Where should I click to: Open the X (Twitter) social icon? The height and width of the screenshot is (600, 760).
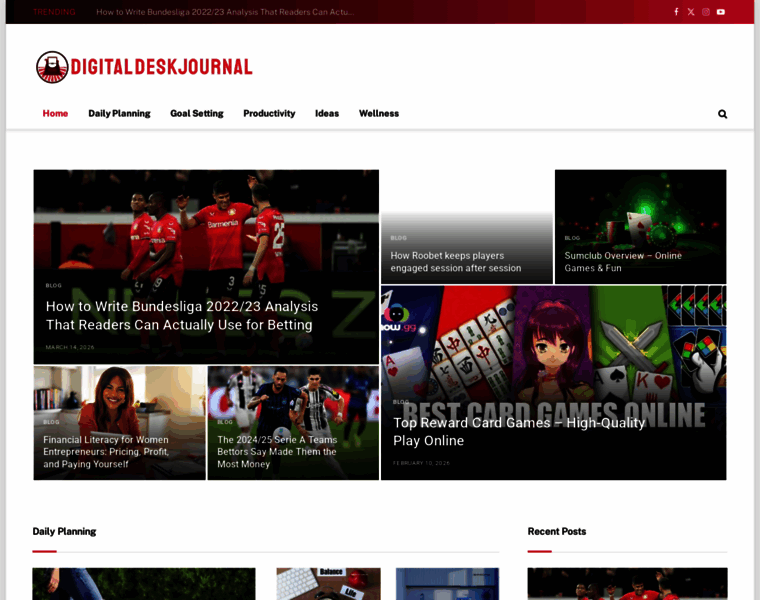(x=691, y=12)
